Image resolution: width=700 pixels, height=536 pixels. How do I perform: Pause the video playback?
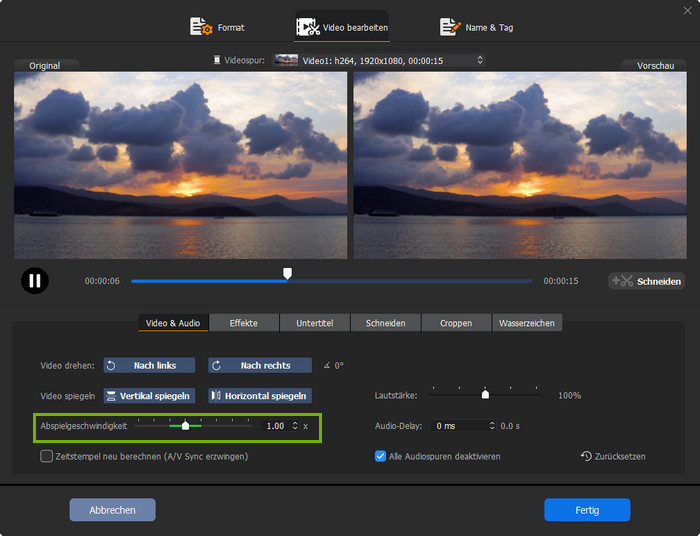35,281
